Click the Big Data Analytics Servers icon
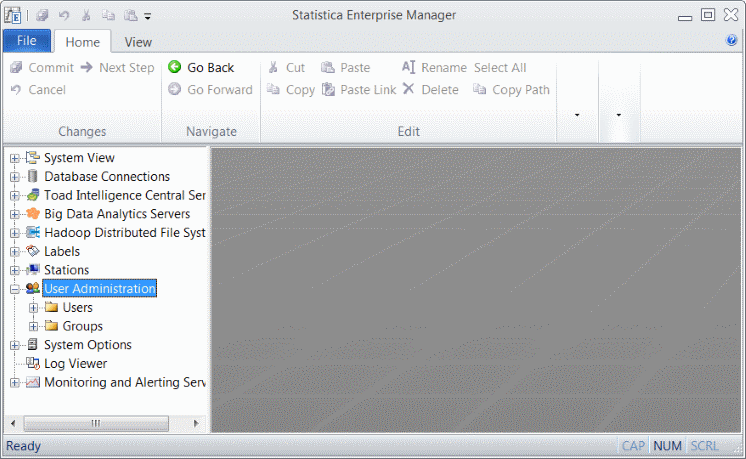The height and width of the screenshot is (459, 746). point(33,214)
